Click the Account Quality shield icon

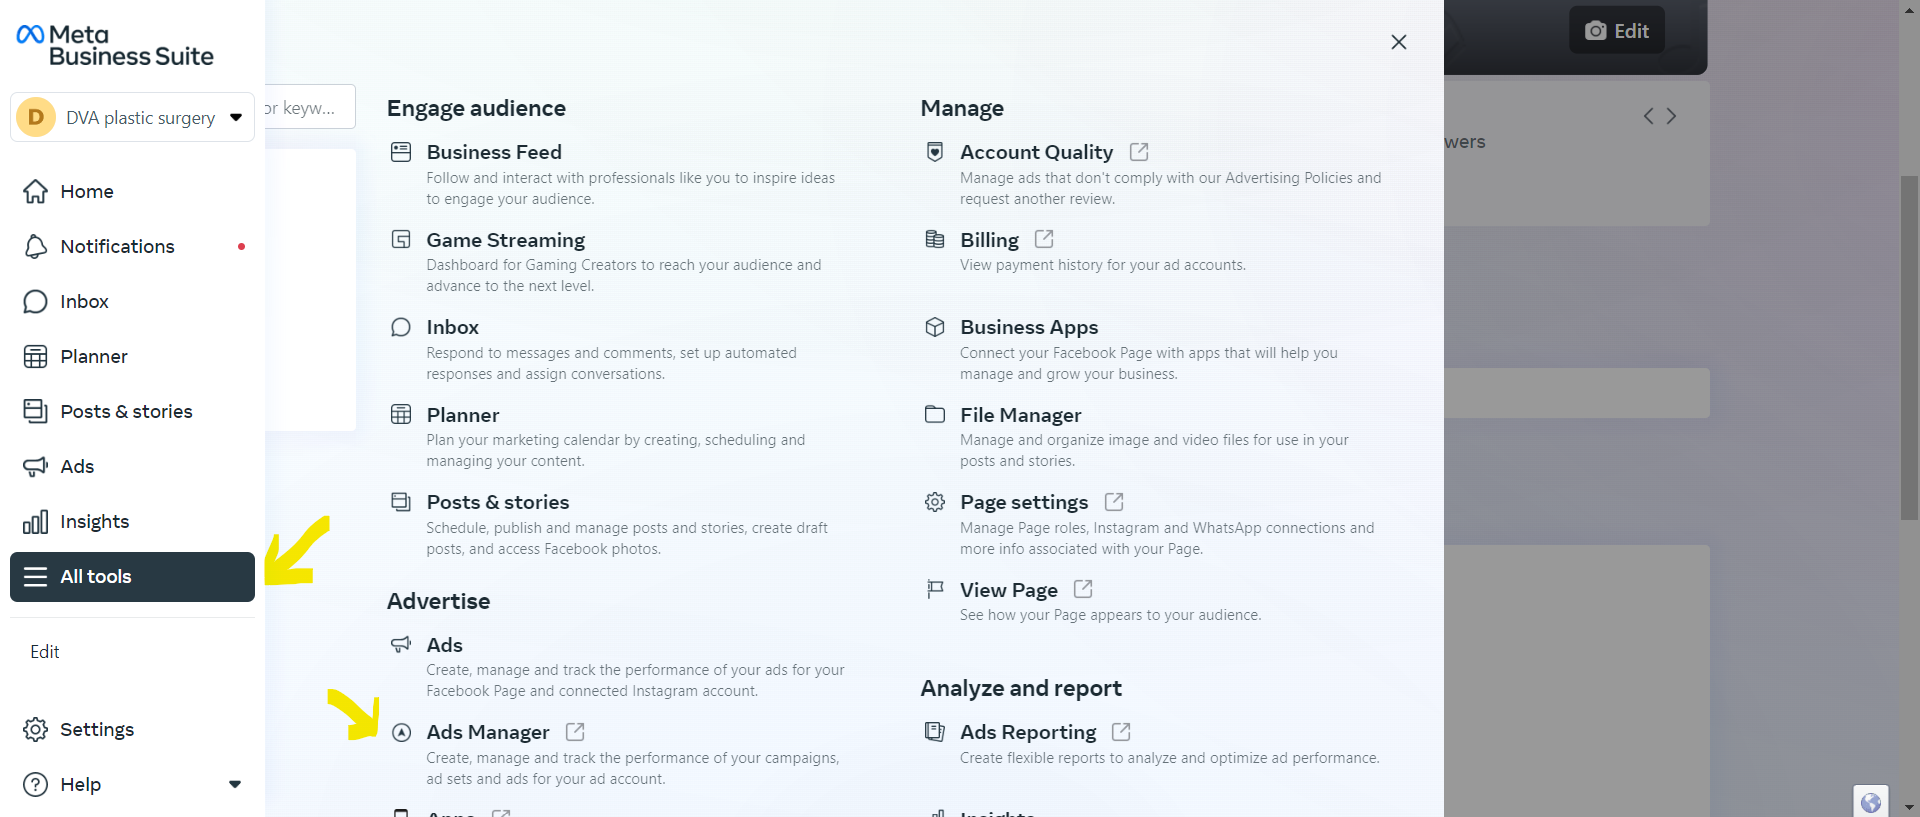tap(935, 152)
